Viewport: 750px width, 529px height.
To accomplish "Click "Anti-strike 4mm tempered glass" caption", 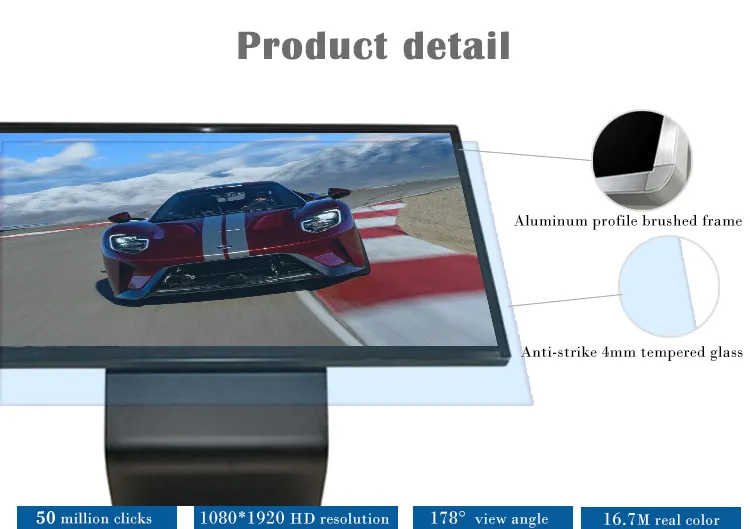I will point(632,353).
